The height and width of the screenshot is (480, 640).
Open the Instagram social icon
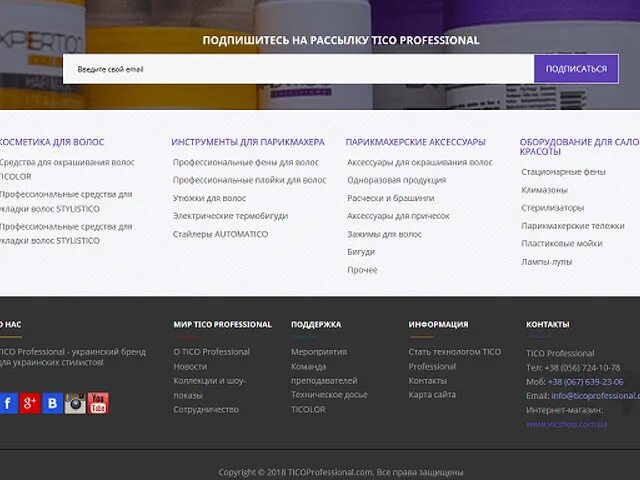tap(76, 403)
